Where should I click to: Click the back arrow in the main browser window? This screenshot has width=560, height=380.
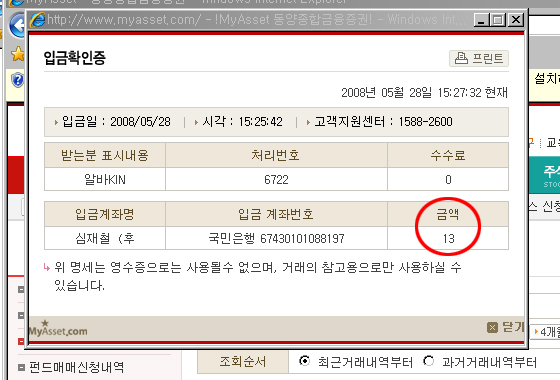click(x=17, y=25)
